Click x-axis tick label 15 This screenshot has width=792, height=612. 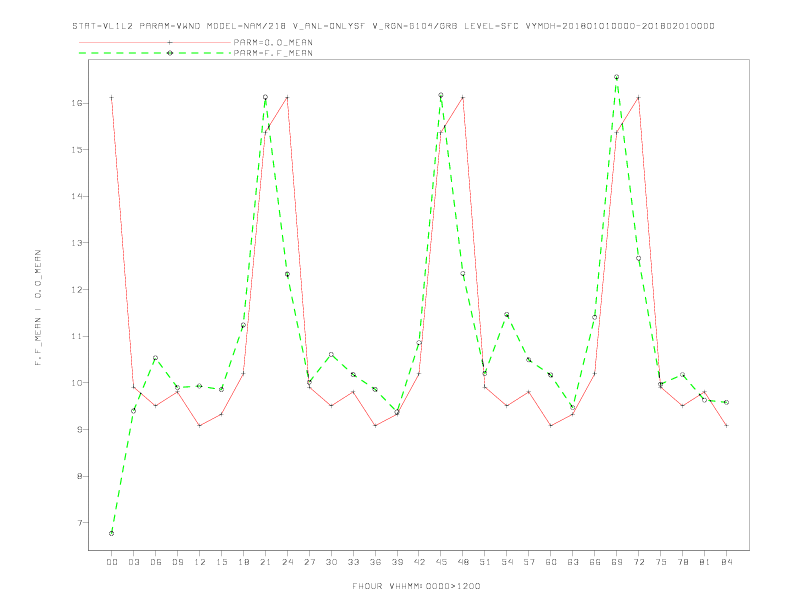221,562
